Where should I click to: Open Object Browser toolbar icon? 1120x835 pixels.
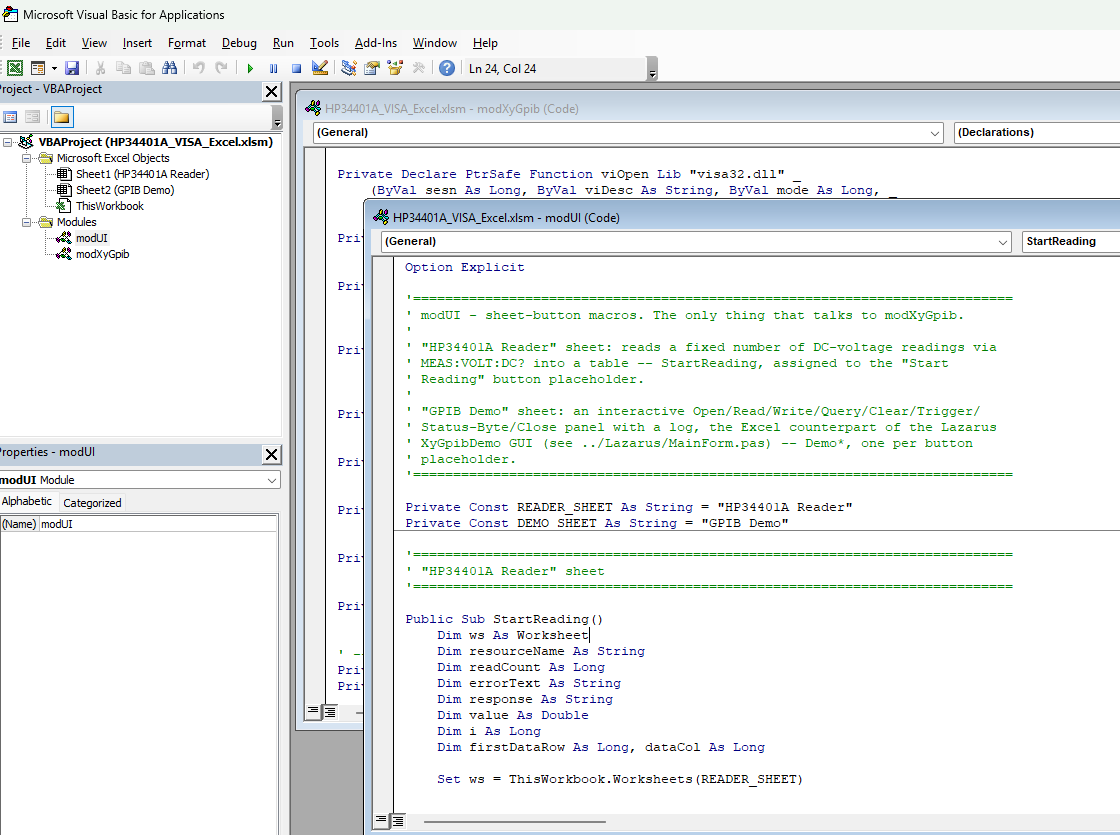[395, 68]
